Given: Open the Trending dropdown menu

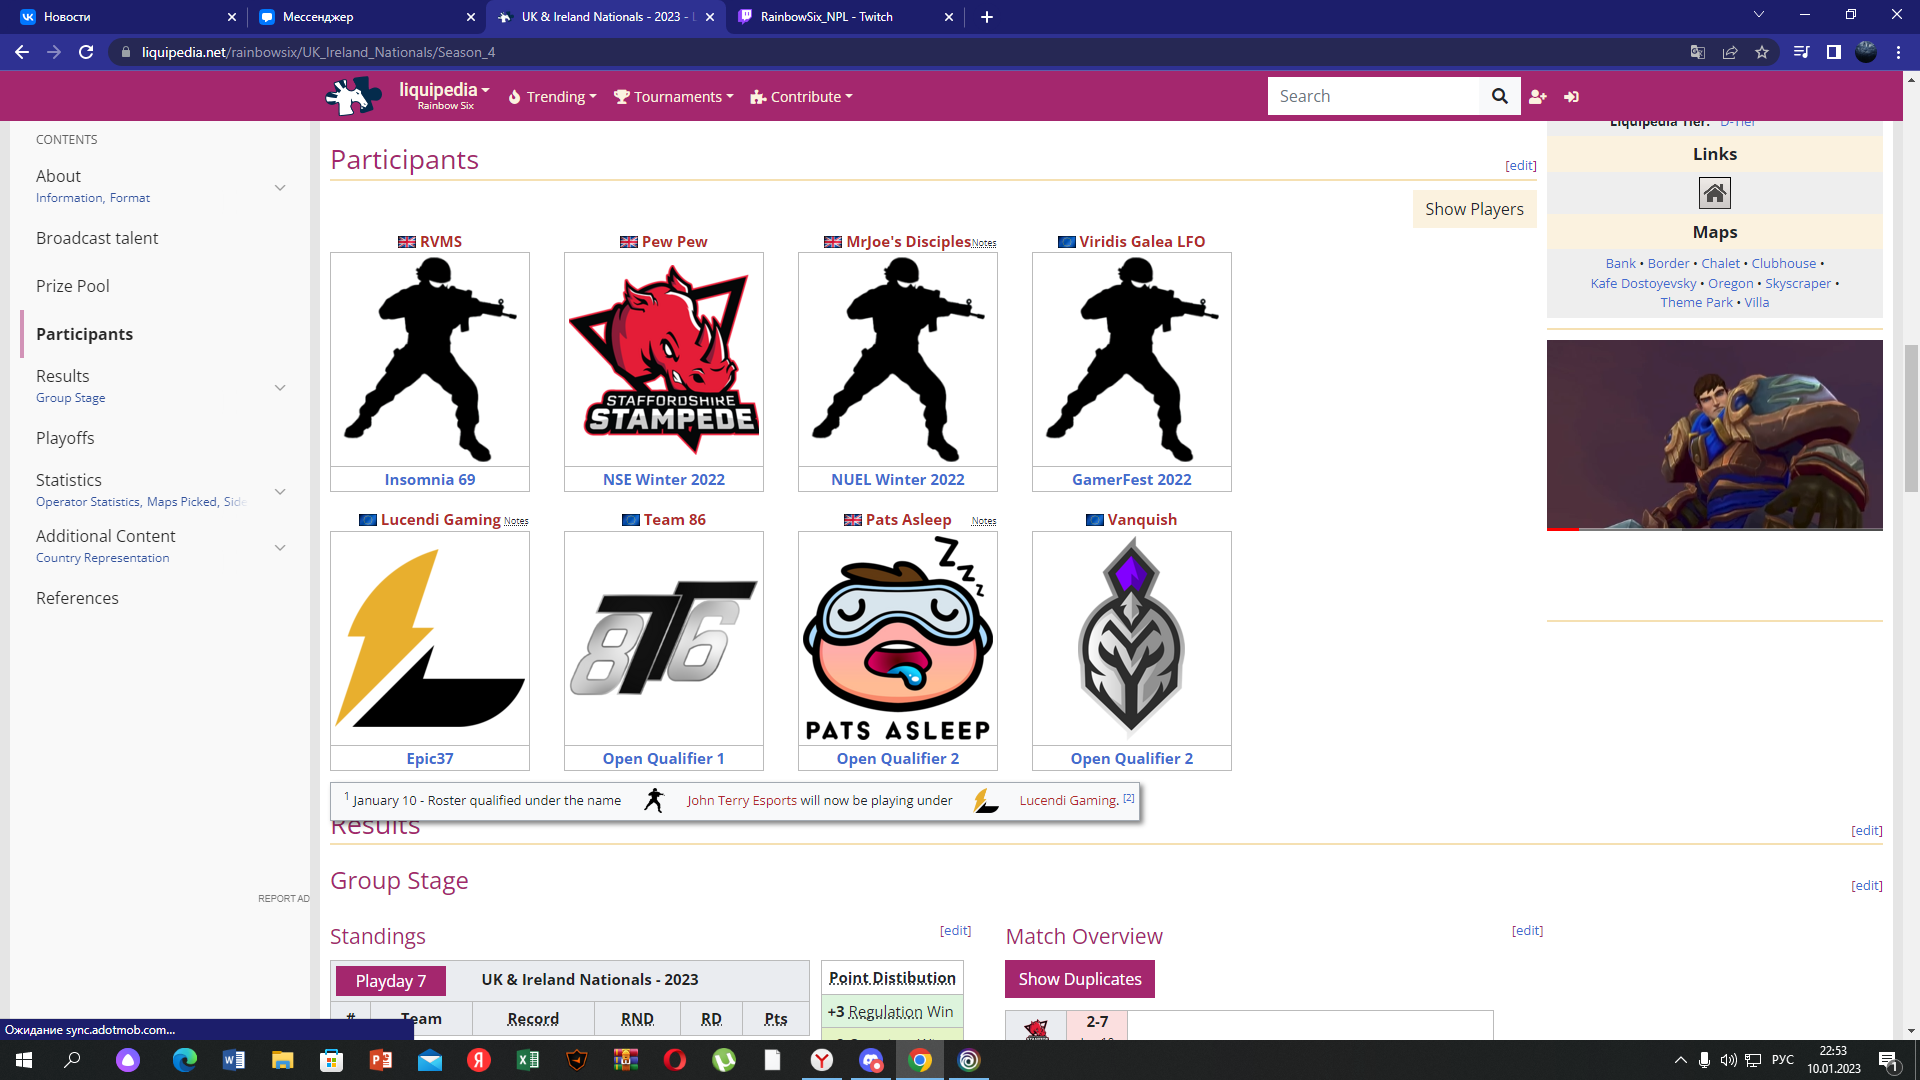Looking at the screenshot, I should (553, 97).
